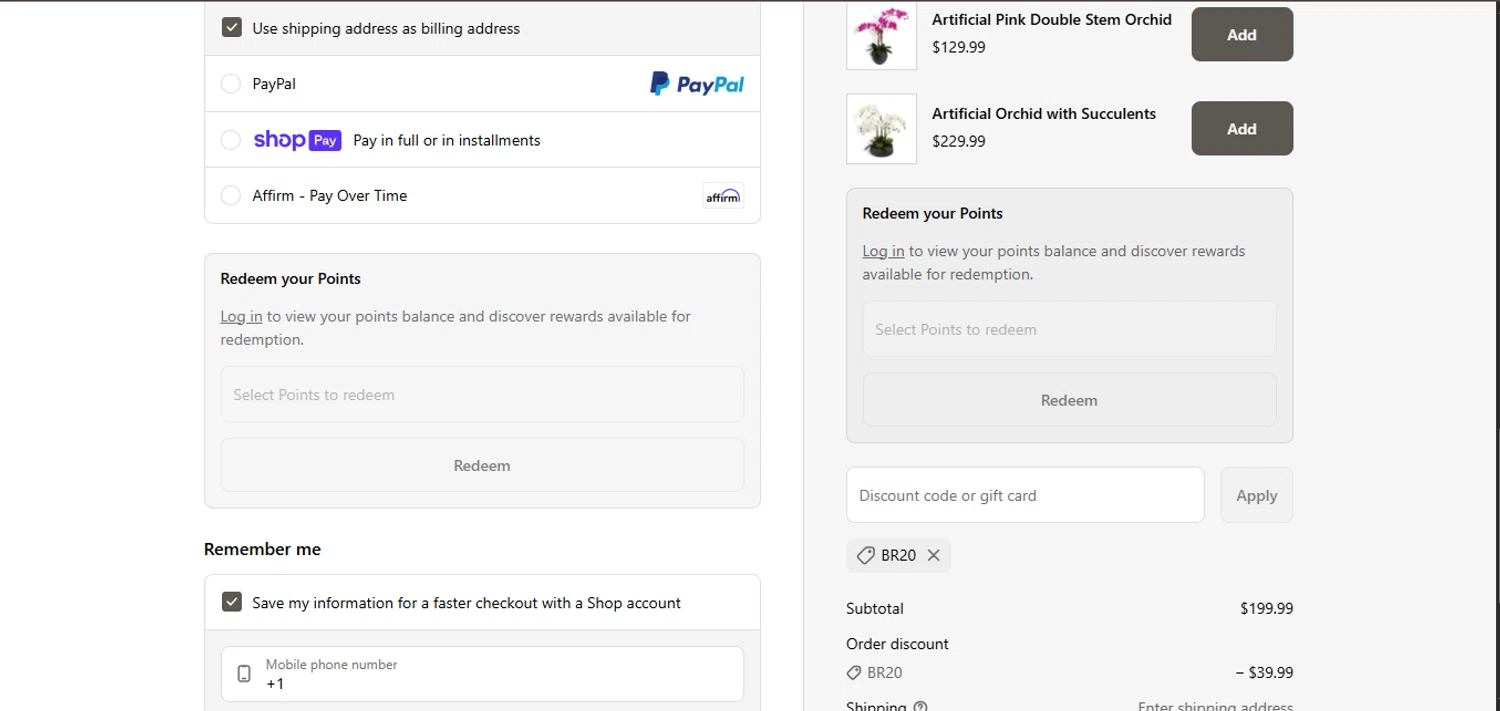
Task: Click the mobile phone icon in number field
Action: pos(244,674)
